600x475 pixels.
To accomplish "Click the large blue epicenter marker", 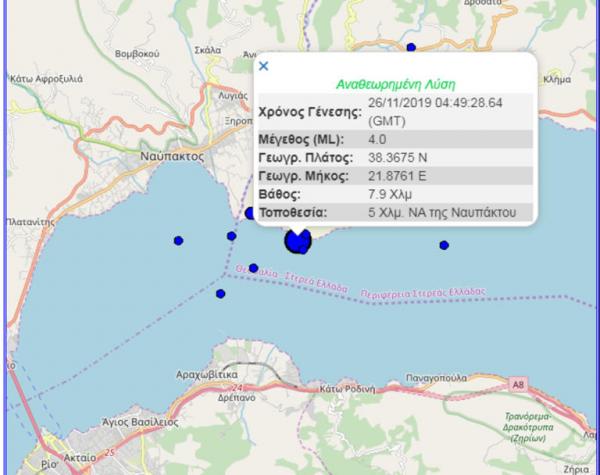I will (x=297, y=241).
